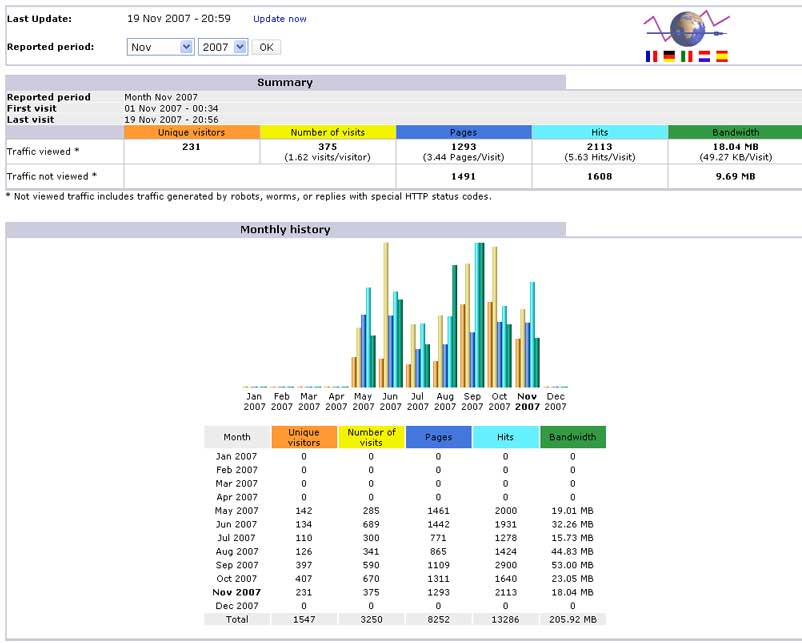Switch language with the French flag
802x643 pixels.
[x=652, y=57]
